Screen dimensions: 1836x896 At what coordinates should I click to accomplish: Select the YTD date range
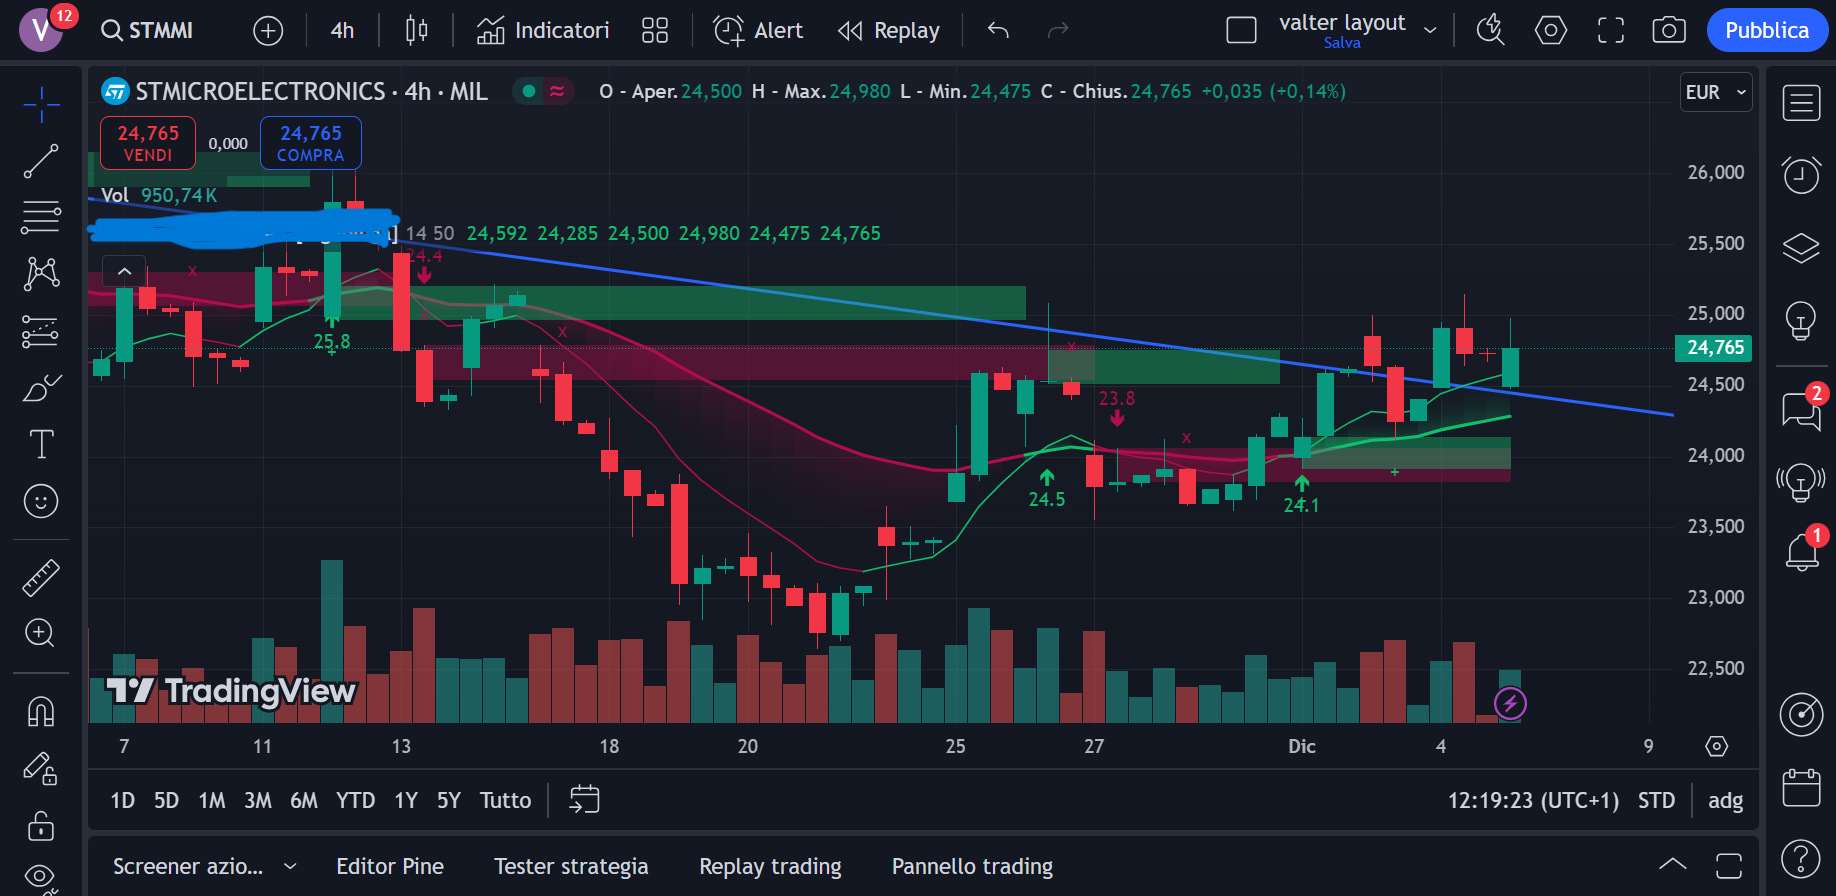pos(355,800)
